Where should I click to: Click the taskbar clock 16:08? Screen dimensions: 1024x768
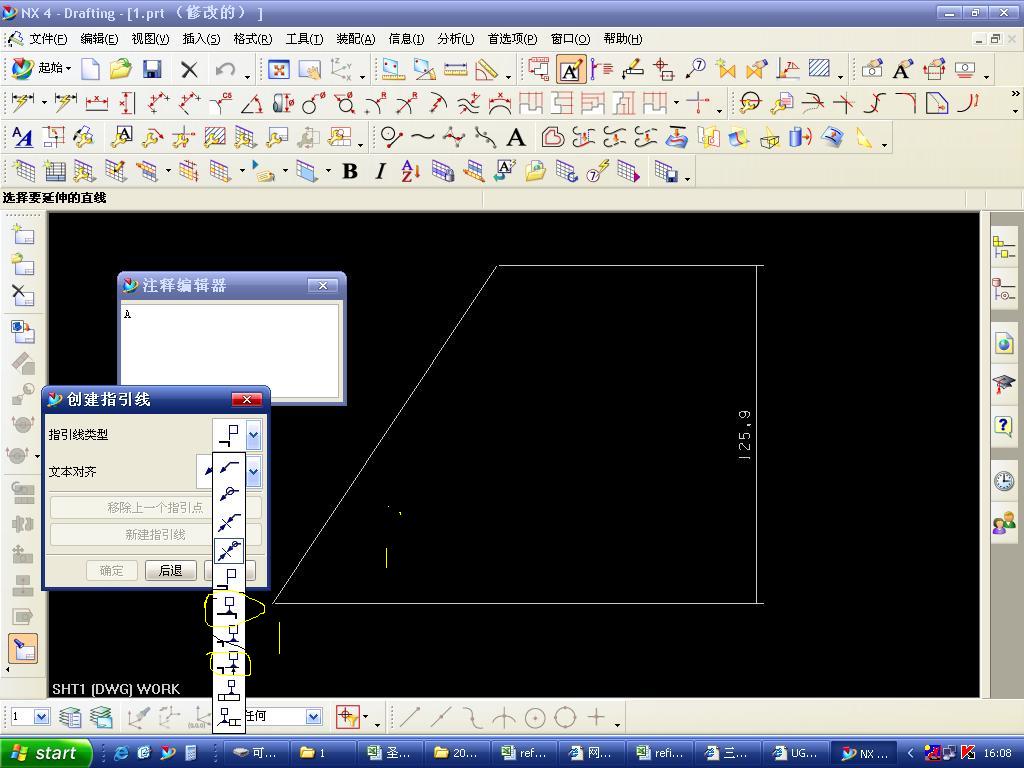point(997,753)
